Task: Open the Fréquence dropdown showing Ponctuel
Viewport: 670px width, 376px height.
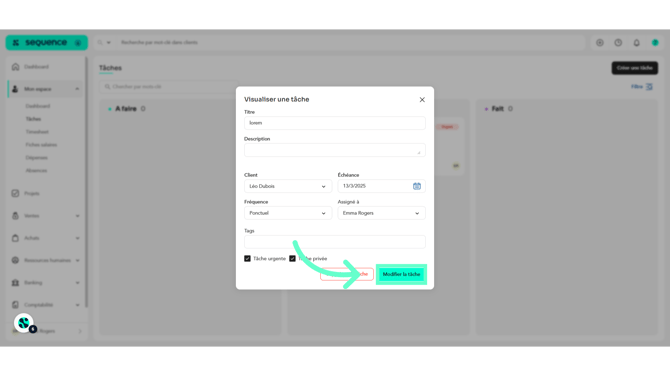Action: point(288,213)
